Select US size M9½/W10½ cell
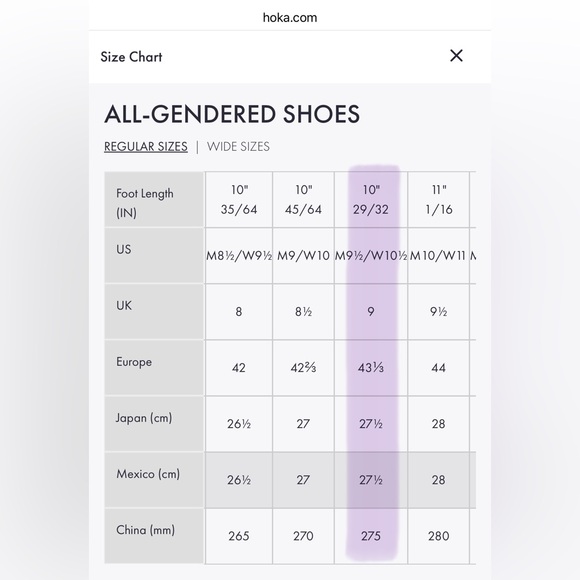 tap(371, 256)
